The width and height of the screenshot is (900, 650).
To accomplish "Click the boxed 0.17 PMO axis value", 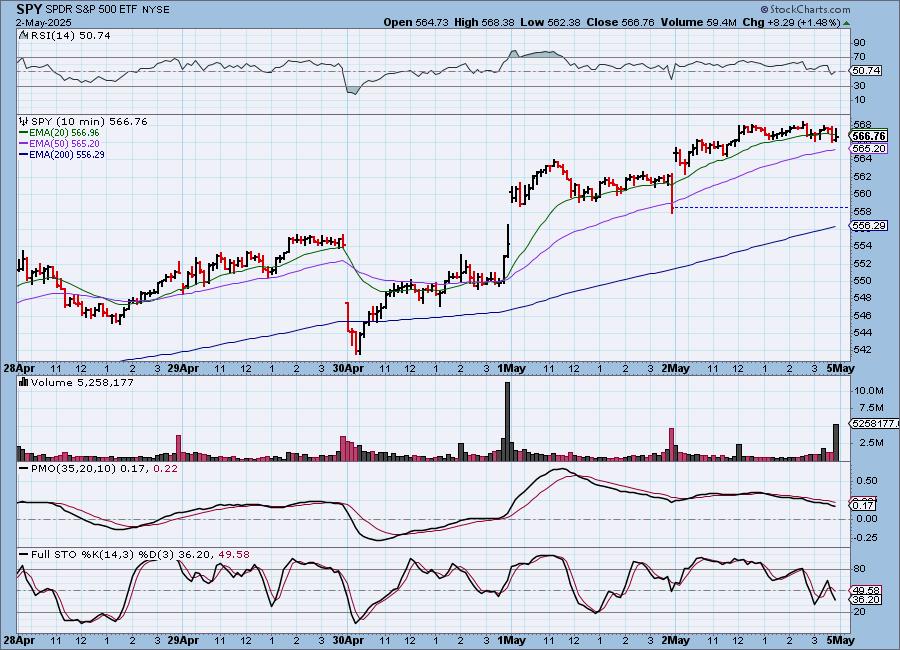I will click(x=864, y=505).
